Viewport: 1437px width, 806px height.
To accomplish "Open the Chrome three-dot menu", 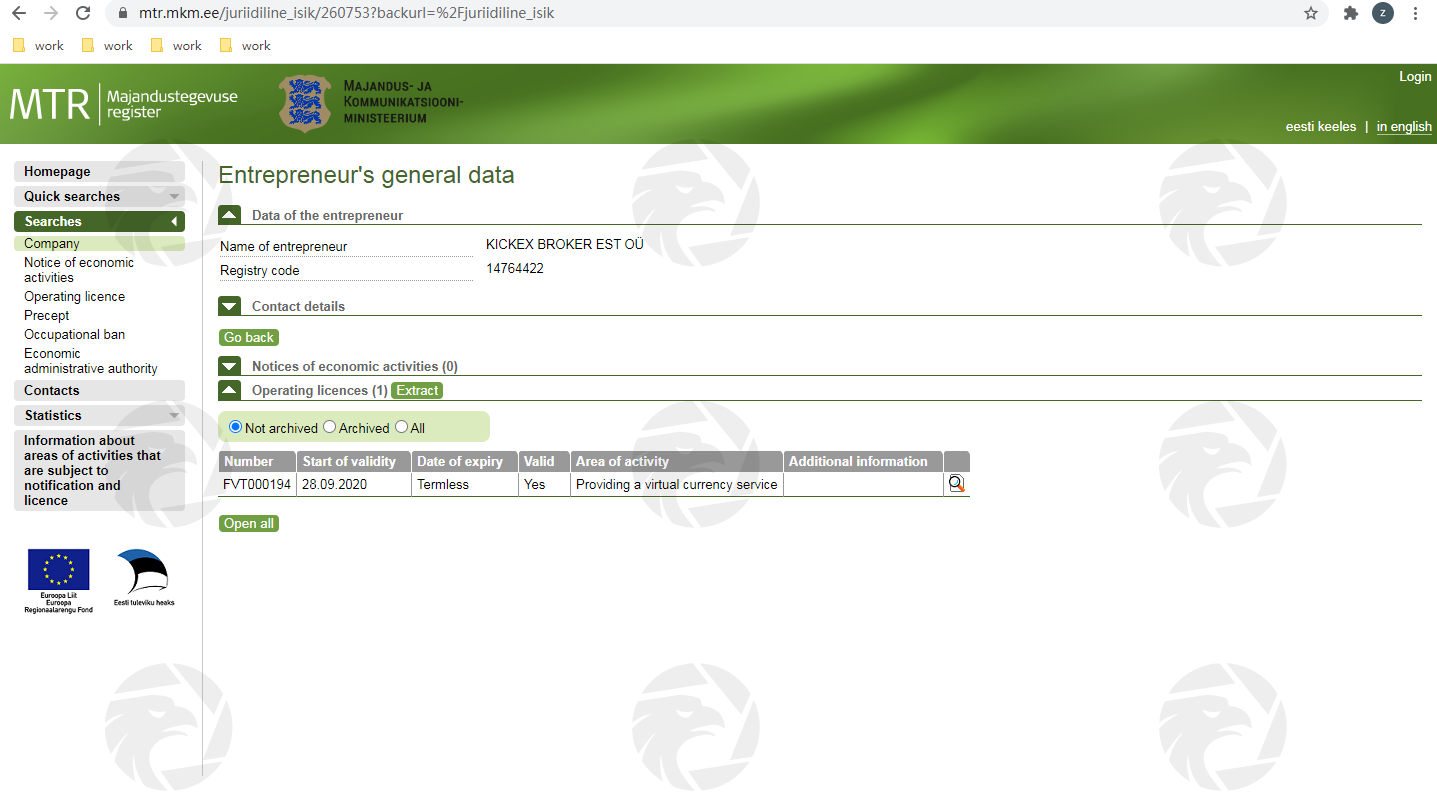I will pyautogui.click(x=1415, y=13).
